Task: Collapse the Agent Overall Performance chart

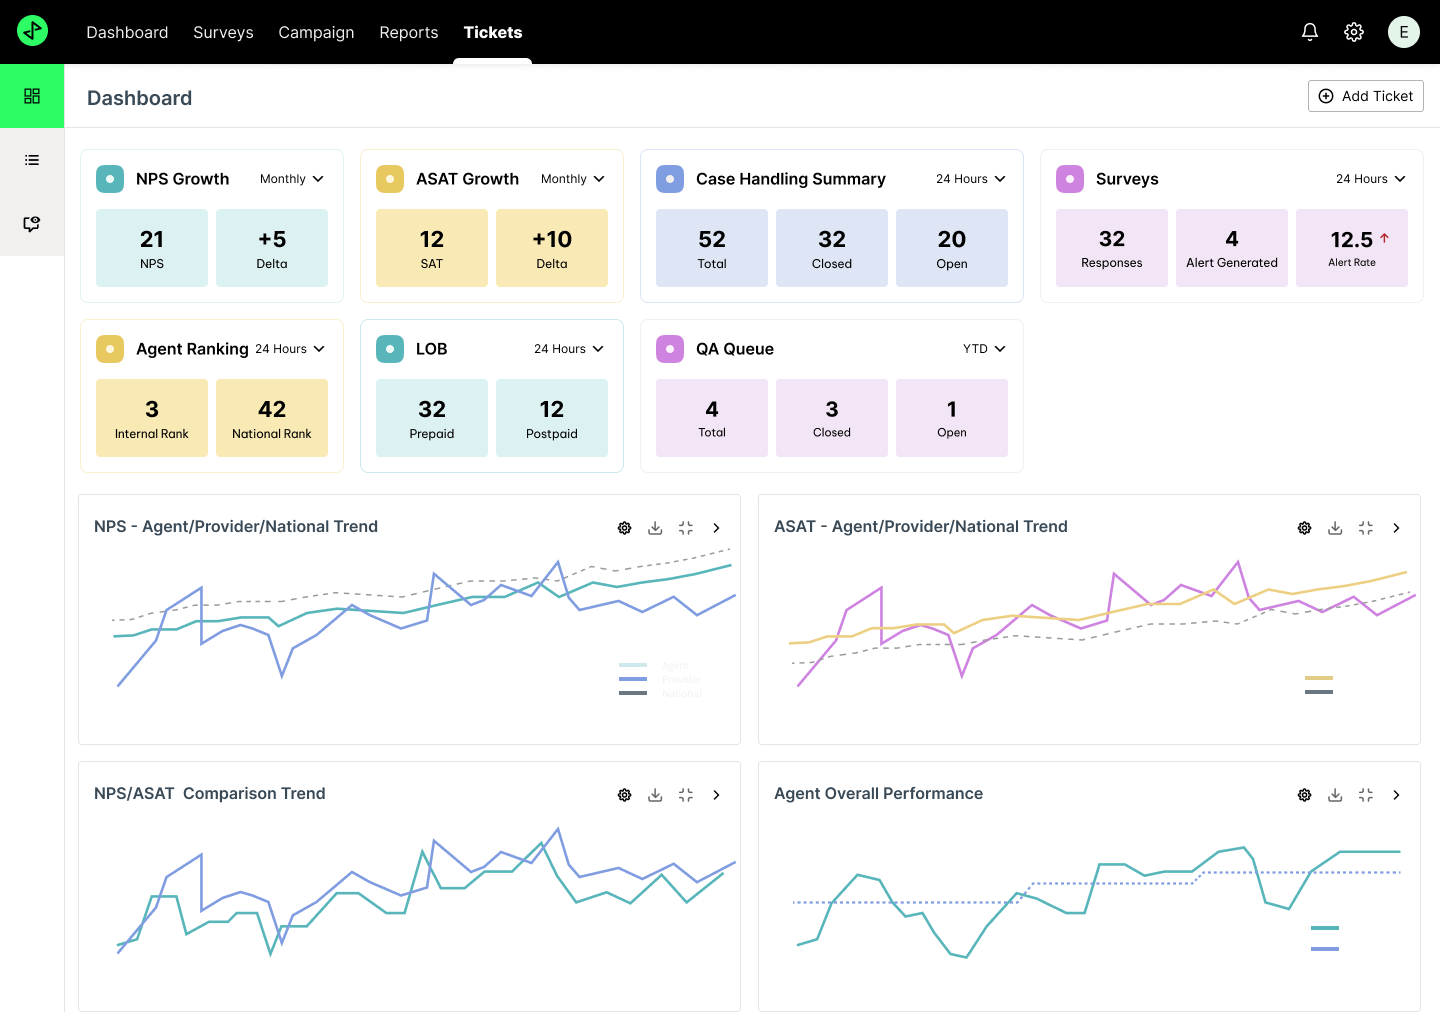Action: (1365, 795)
